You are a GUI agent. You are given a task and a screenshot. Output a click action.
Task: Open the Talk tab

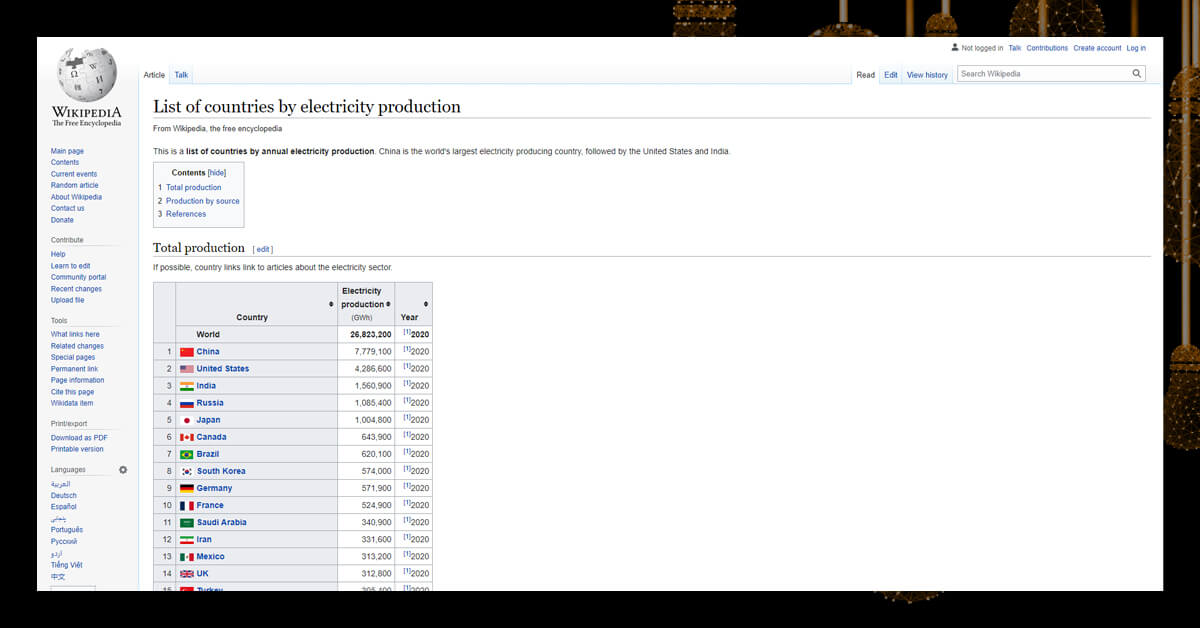pos(181,75)
